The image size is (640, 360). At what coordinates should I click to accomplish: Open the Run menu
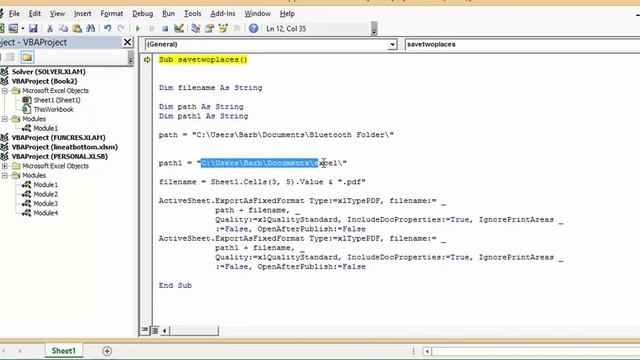pyautogui.click(x=168, y=13)
